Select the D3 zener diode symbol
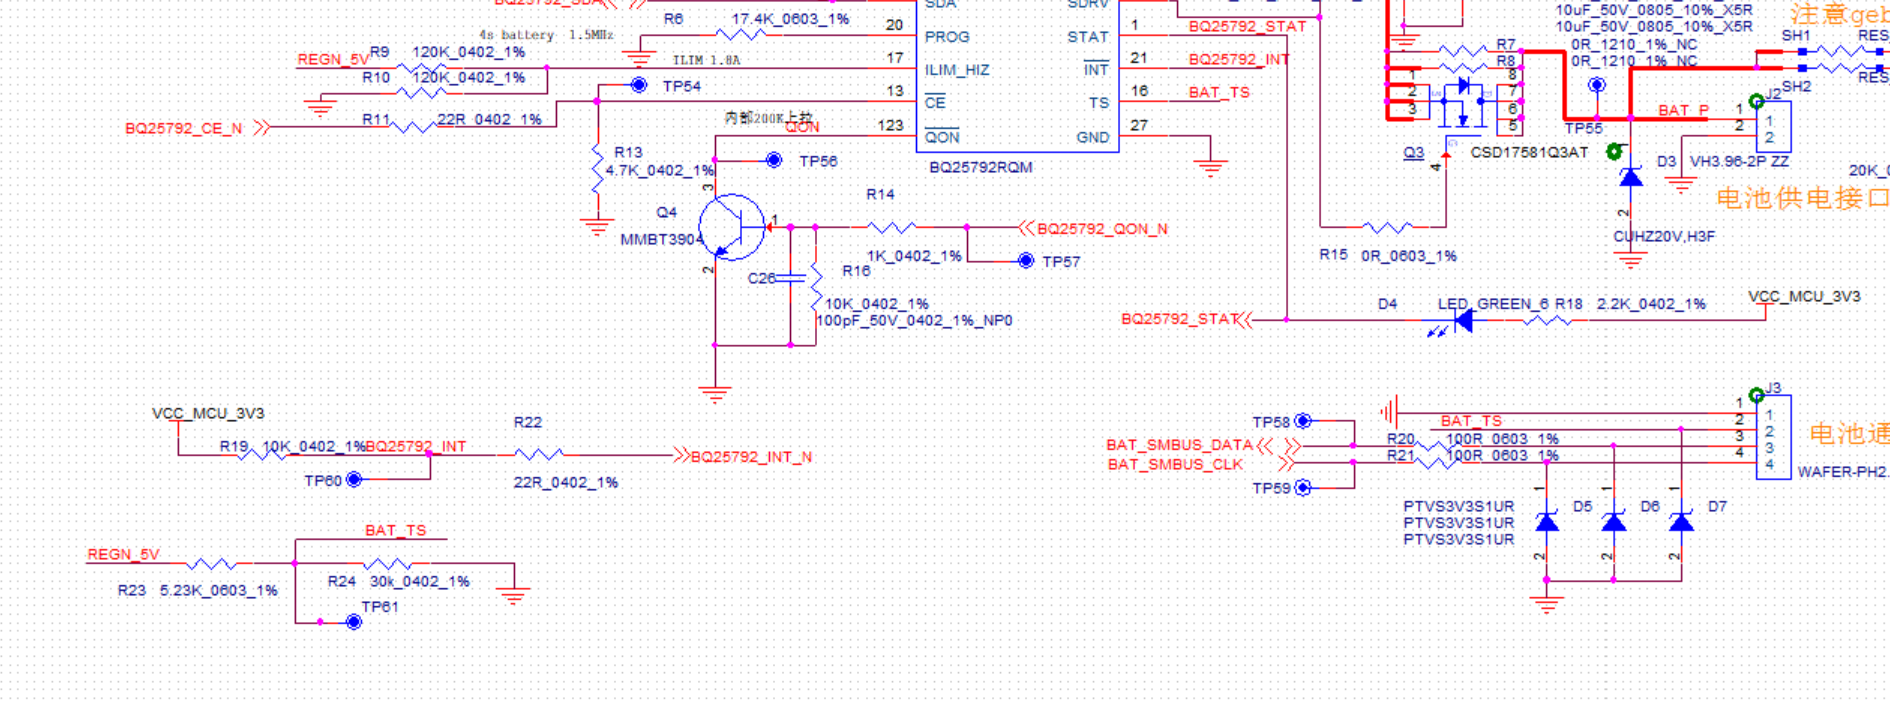Screen dimensions: 1890x704 tap(1631, 178)
